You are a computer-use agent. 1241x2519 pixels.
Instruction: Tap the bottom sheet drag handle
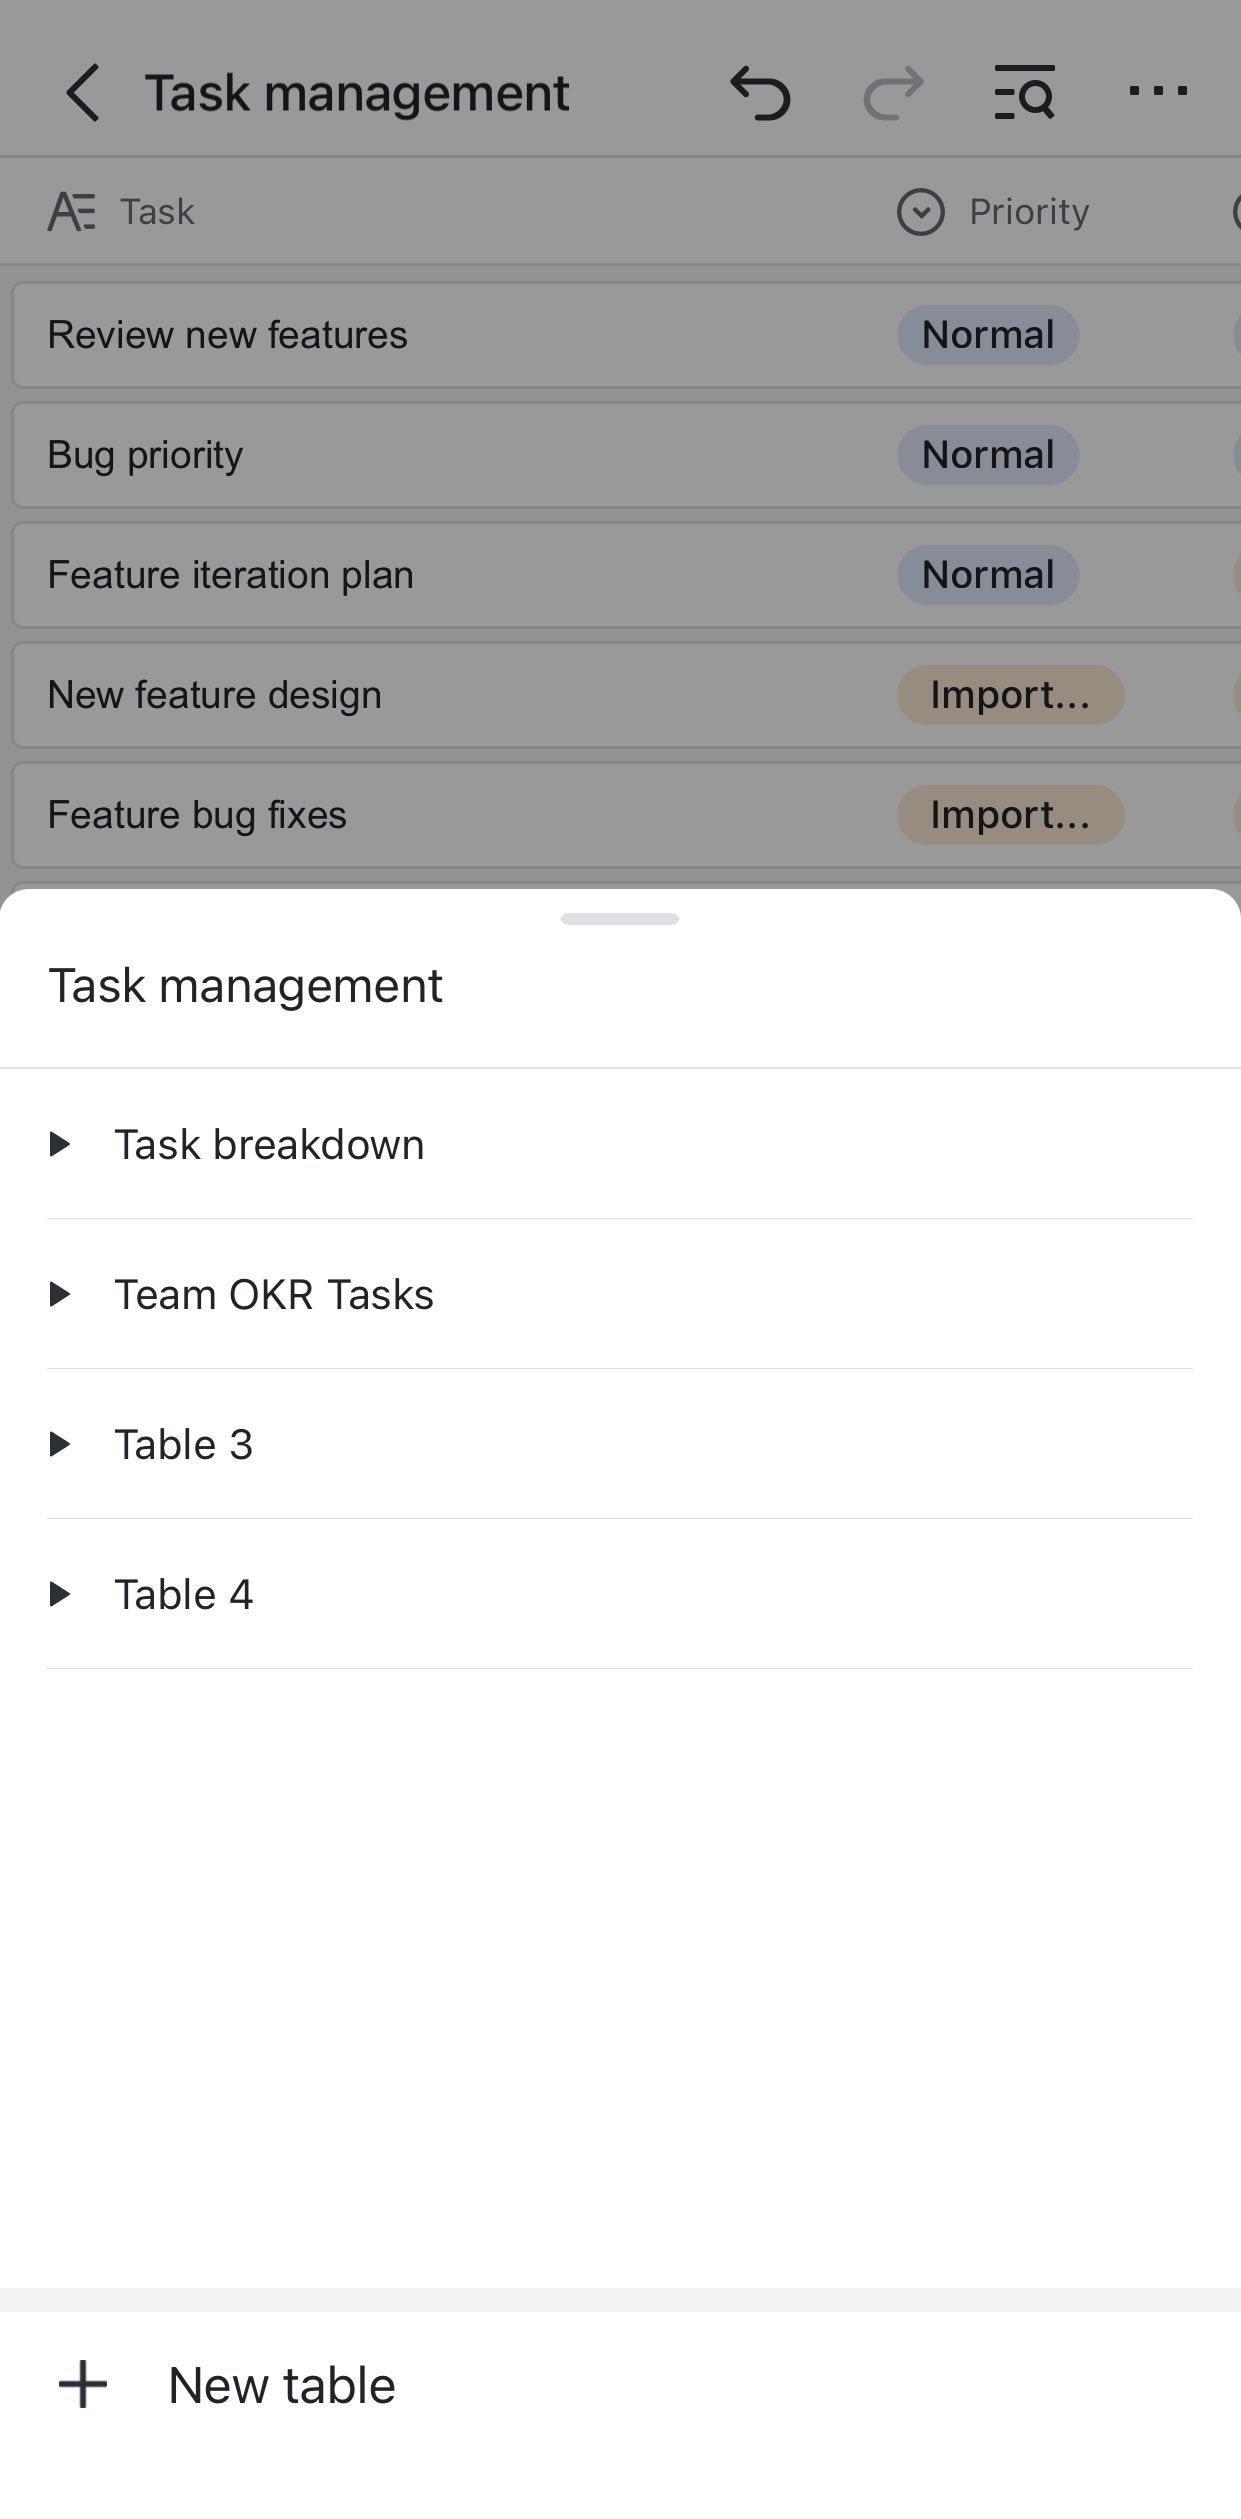click(x=619, y=919)
